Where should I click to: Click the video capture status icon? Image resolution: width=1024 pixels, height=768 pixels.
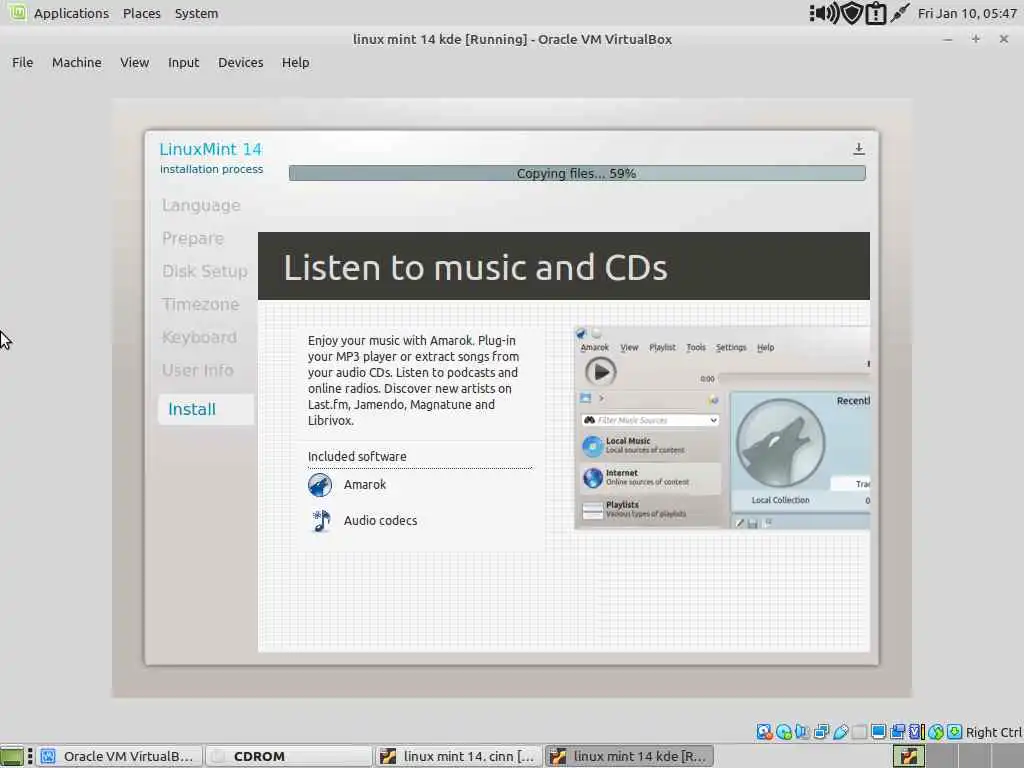898,732
